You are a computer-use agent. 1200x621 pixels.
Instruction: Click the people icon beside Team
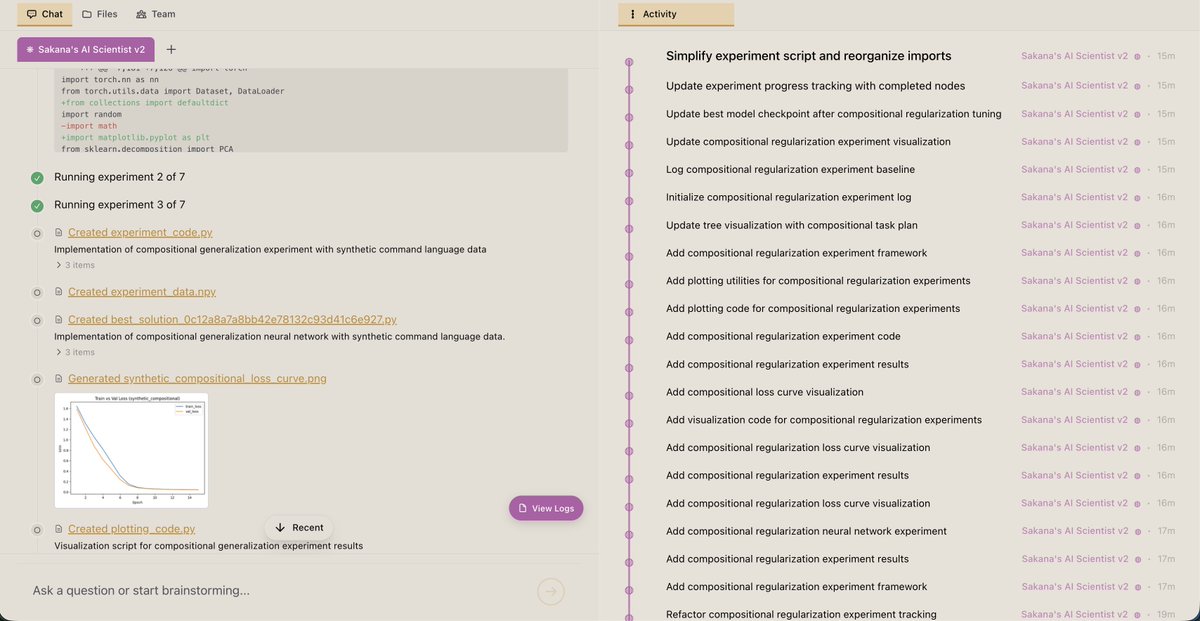[141, 14]
